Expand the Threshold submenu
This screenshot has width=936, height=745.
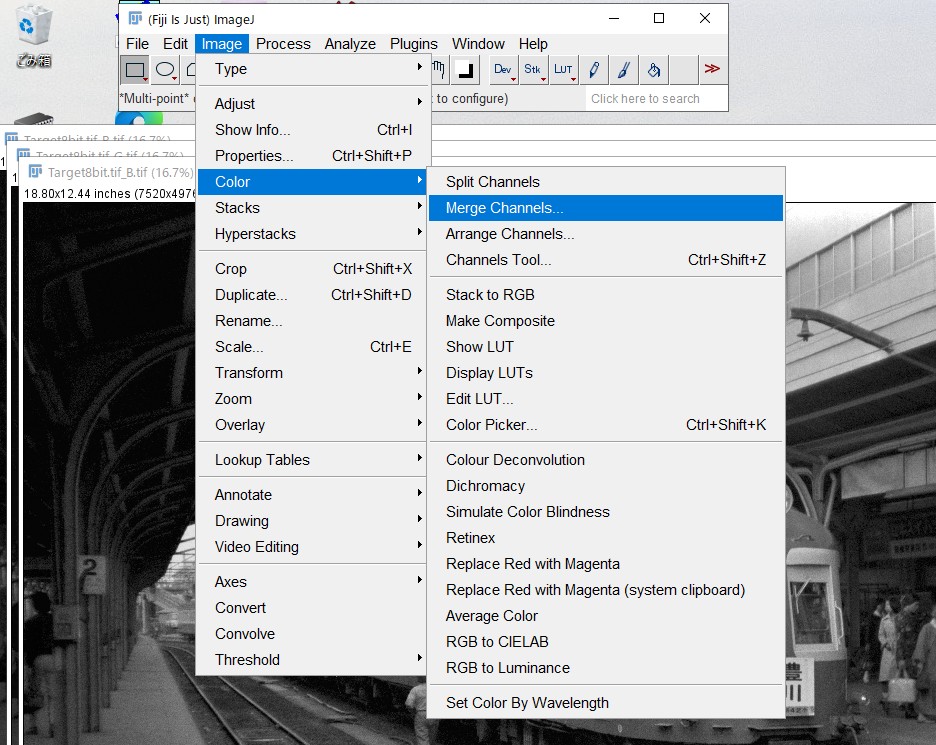tap(311, 660)
